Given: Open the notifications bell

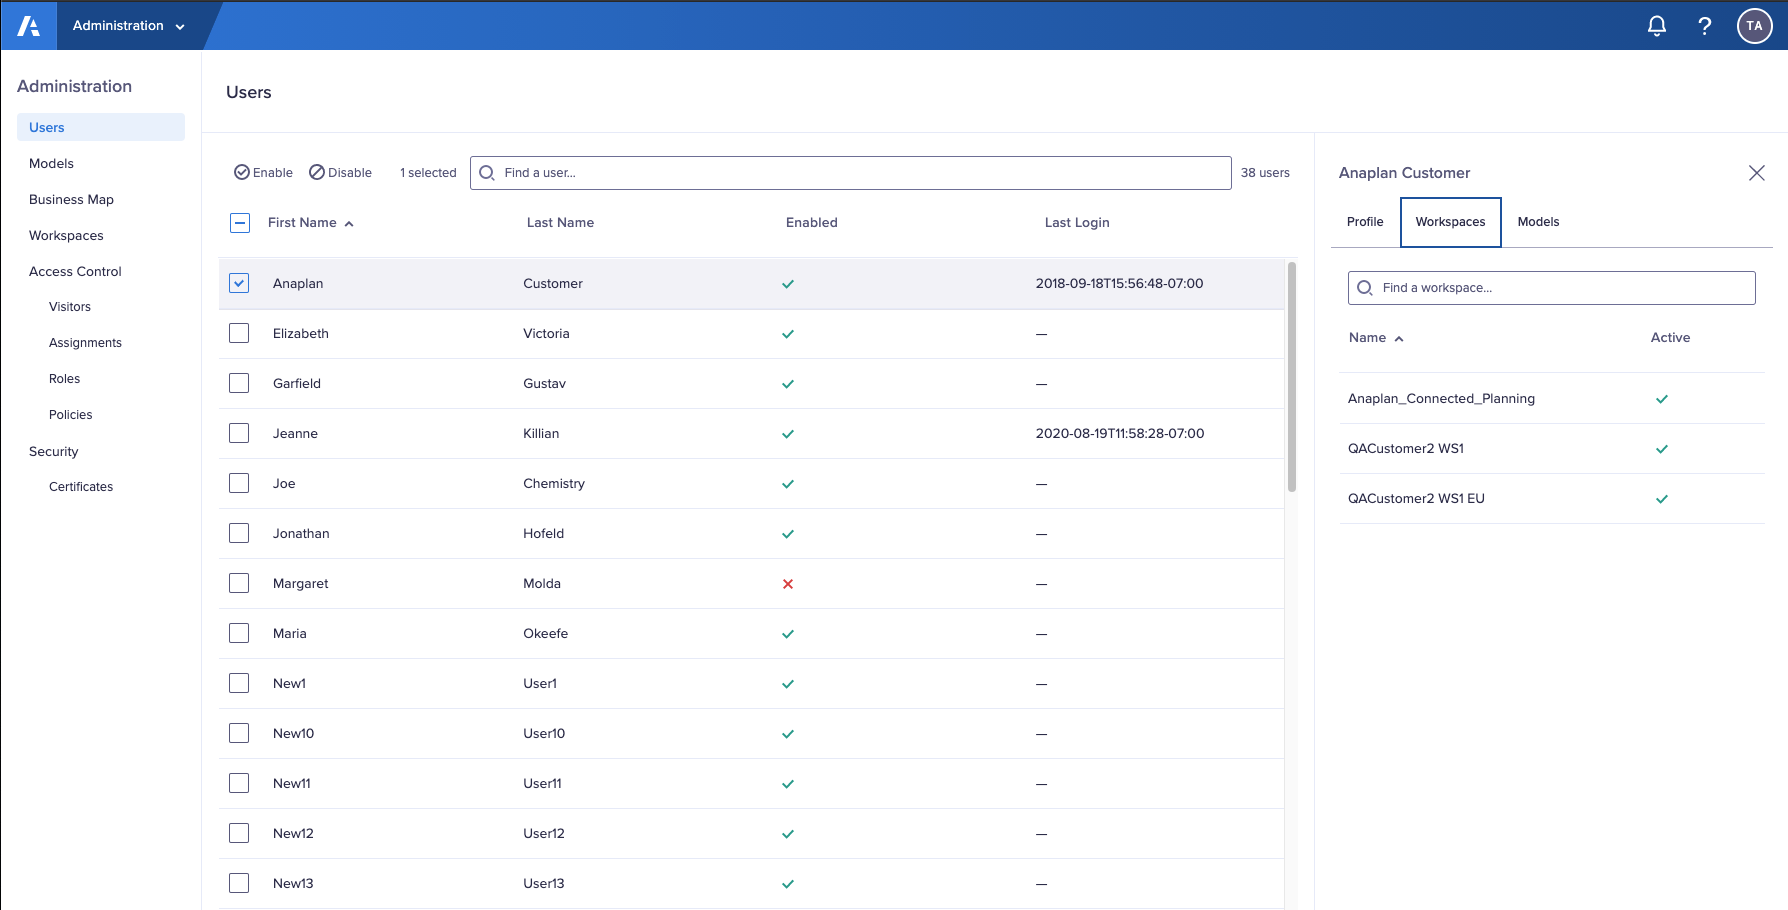Looking at the screenshot, I should tap(1657, 26).
